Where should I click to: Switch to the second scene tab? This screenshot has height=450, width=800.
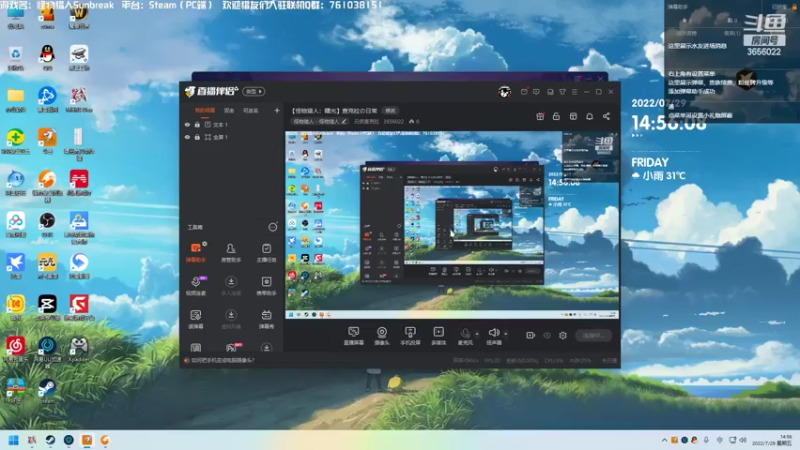pyautogui.click(x=229, y=111)
